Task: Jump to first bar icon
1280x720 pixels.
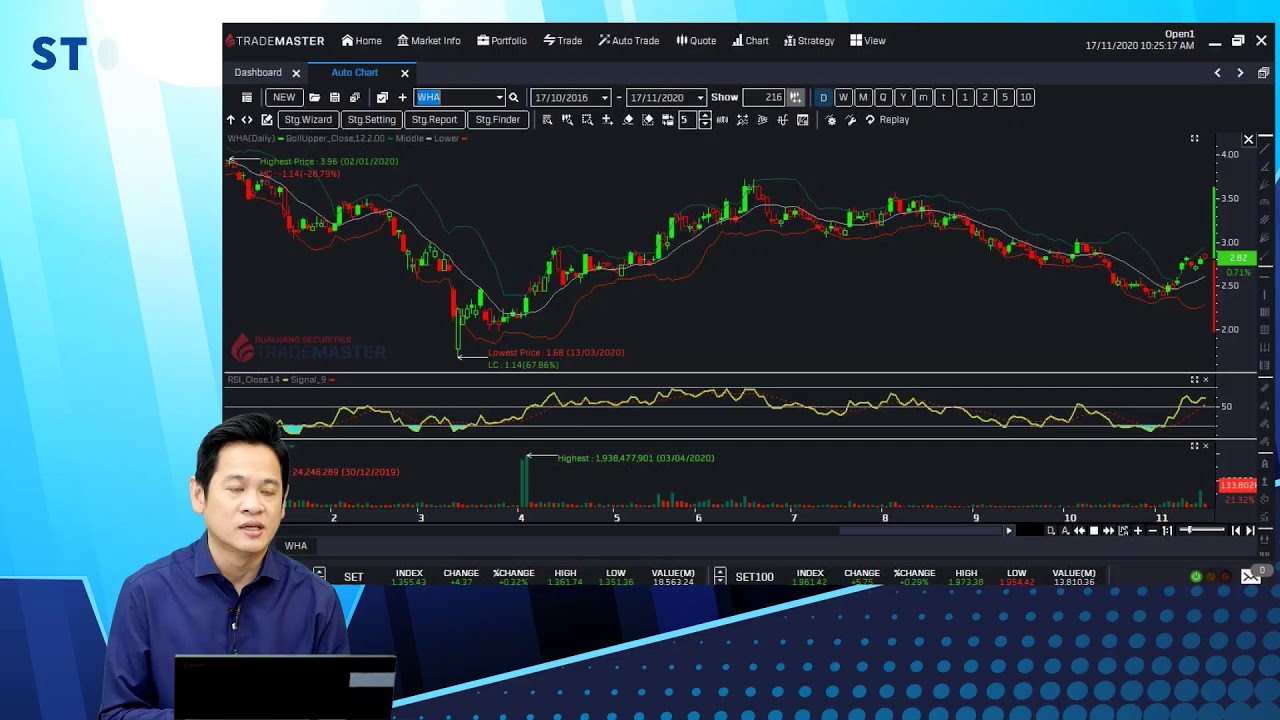Action: click(x=1235, y=530)
